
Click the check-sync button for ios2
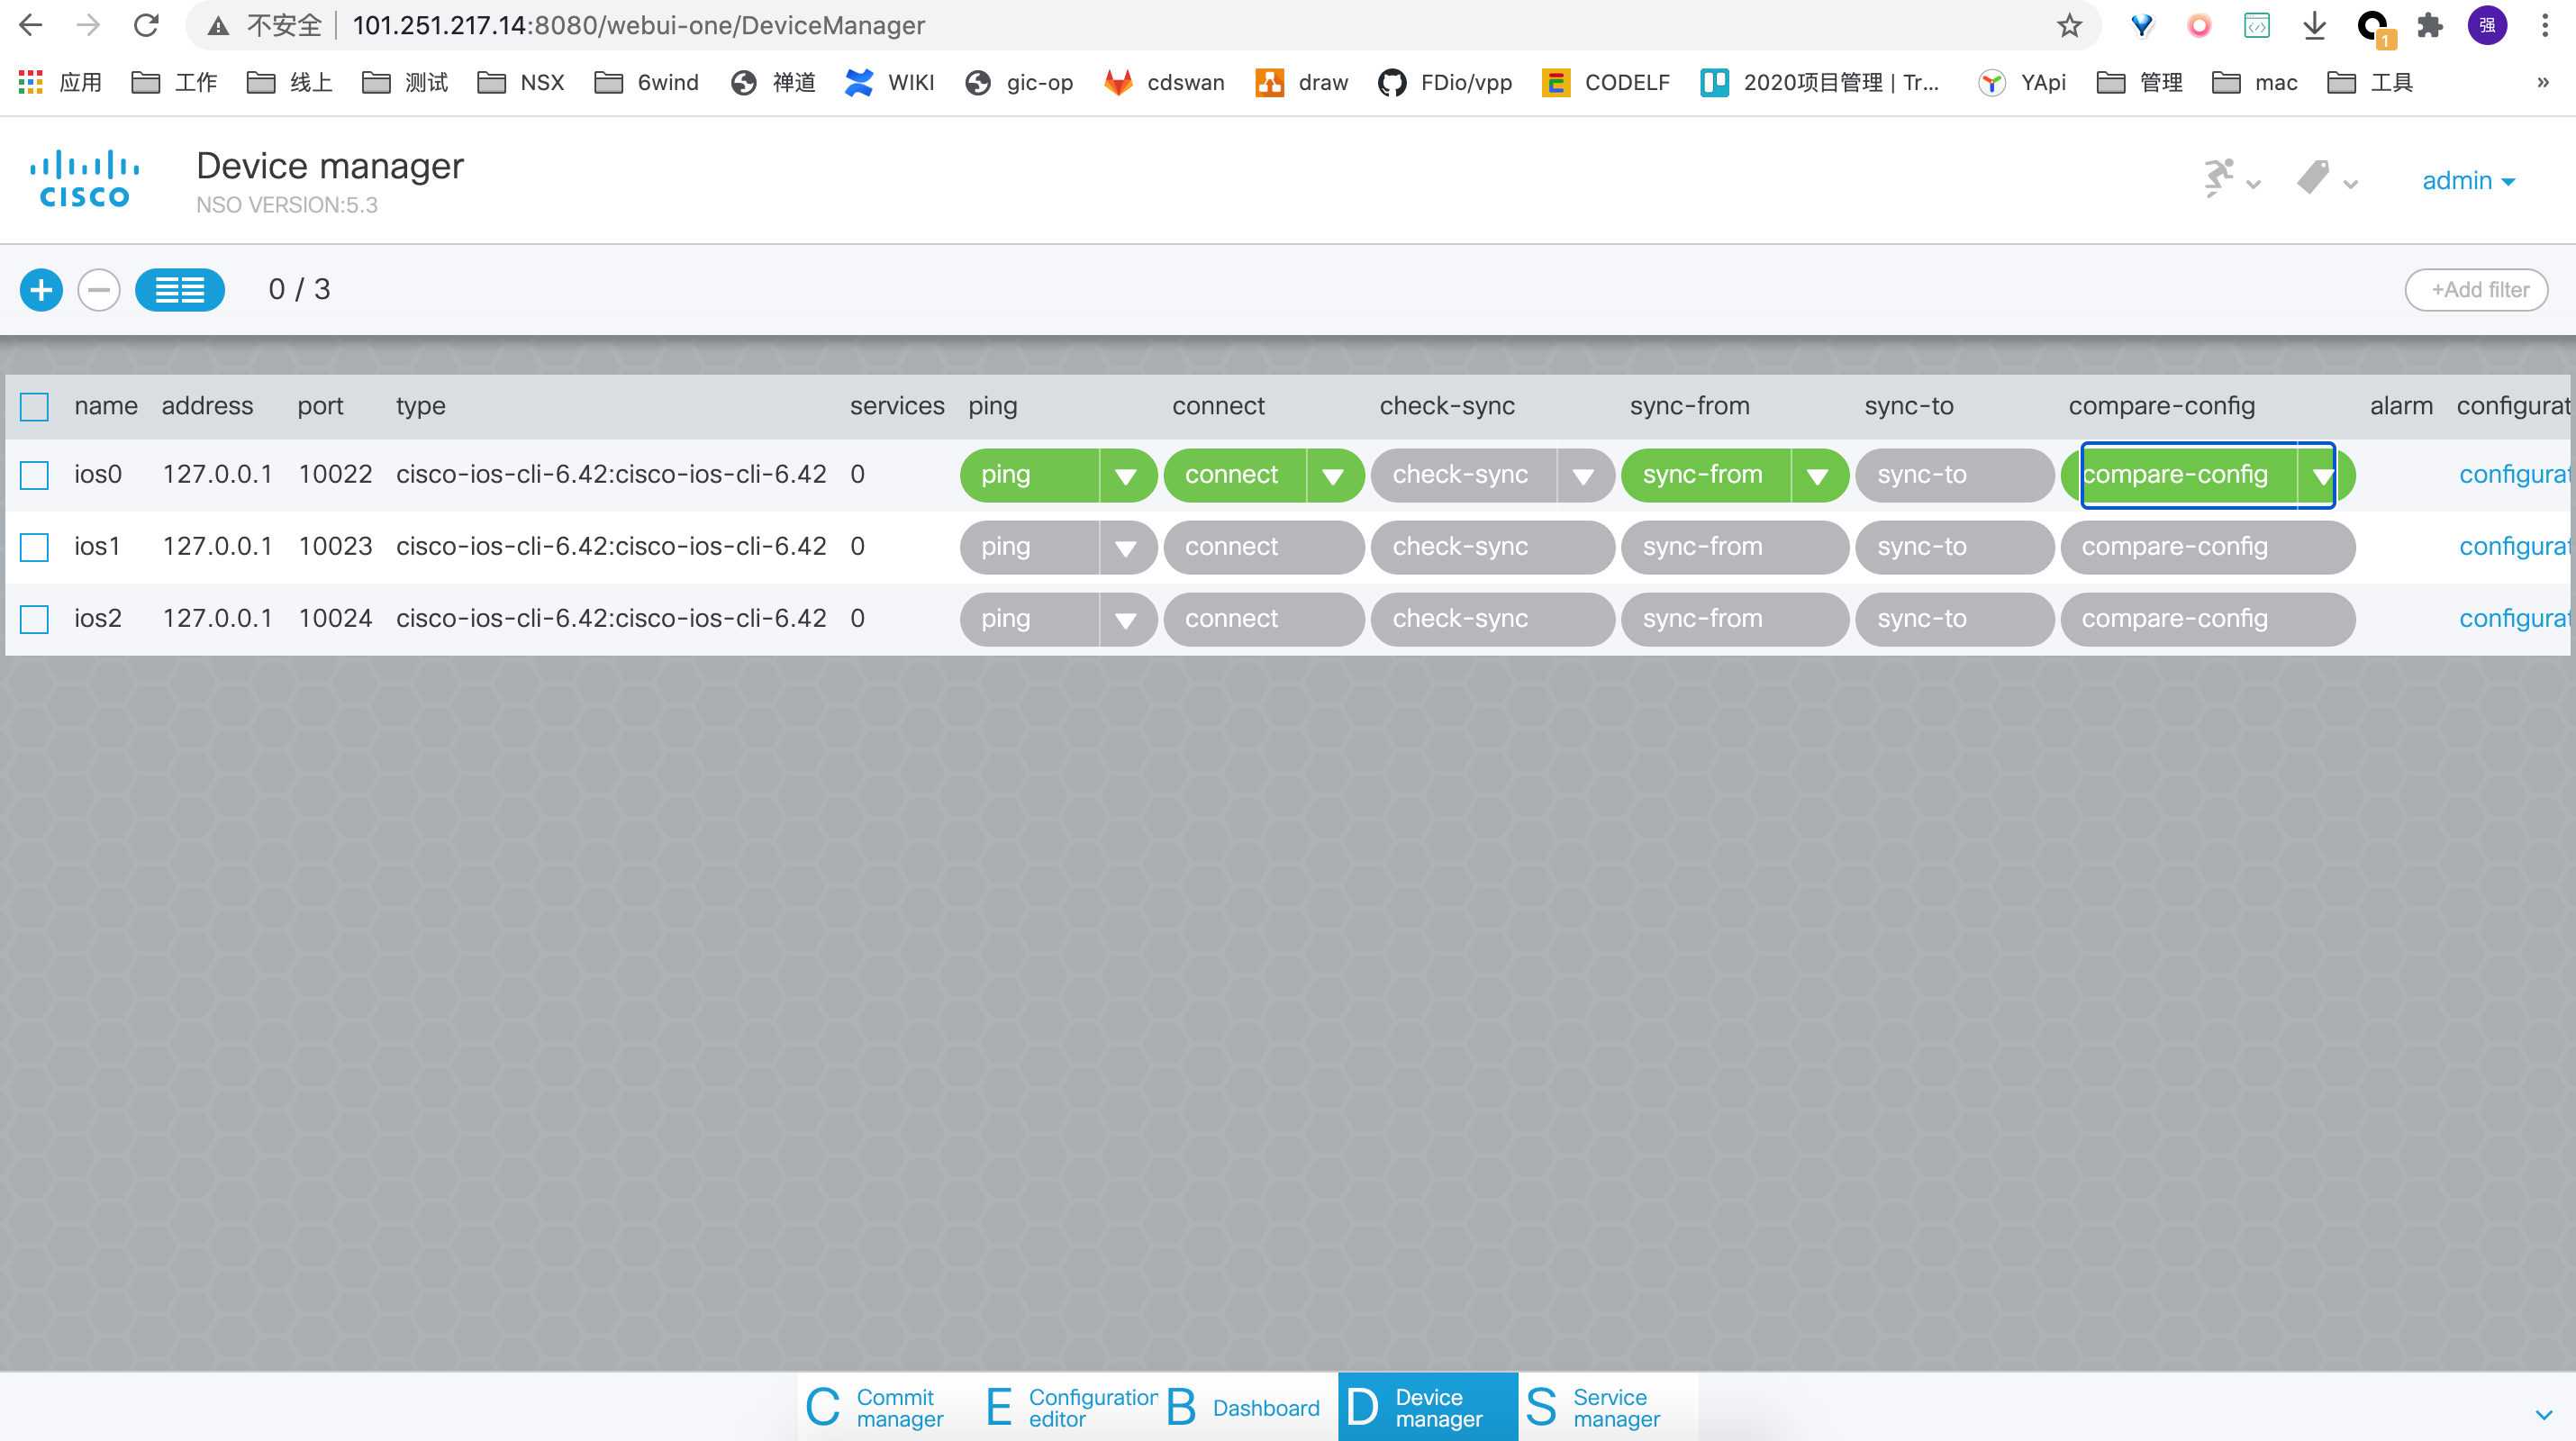[x=1492, y=619]
